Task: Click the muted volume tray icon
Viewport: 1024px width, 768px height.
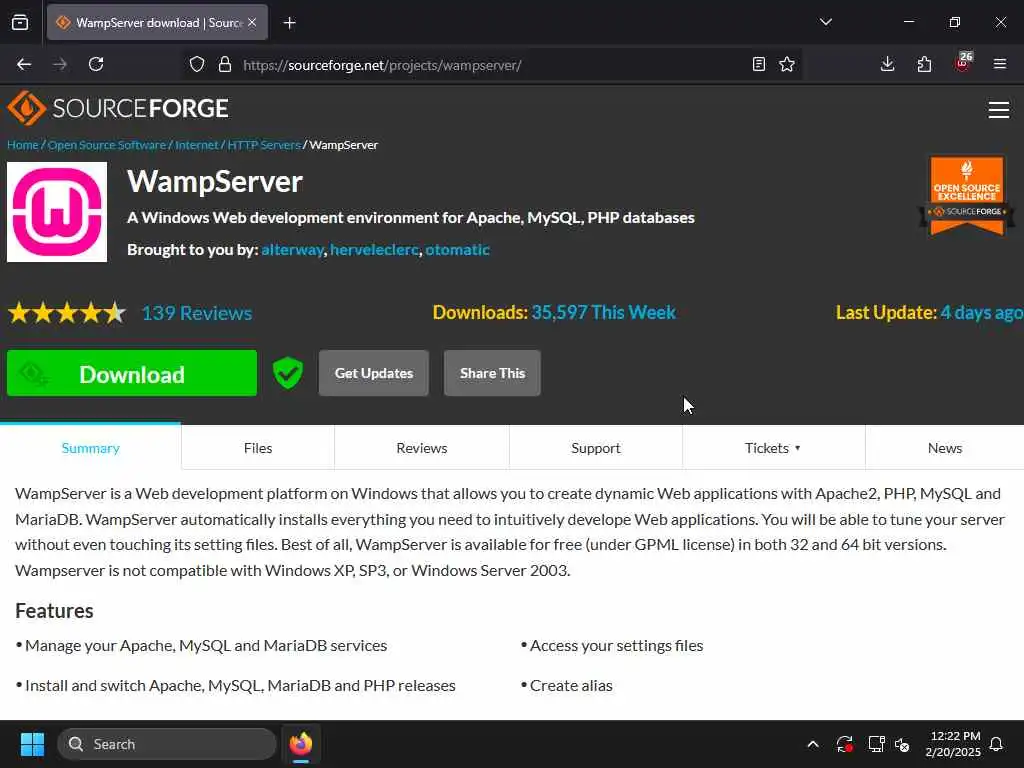Action: (x=903, y=744)
